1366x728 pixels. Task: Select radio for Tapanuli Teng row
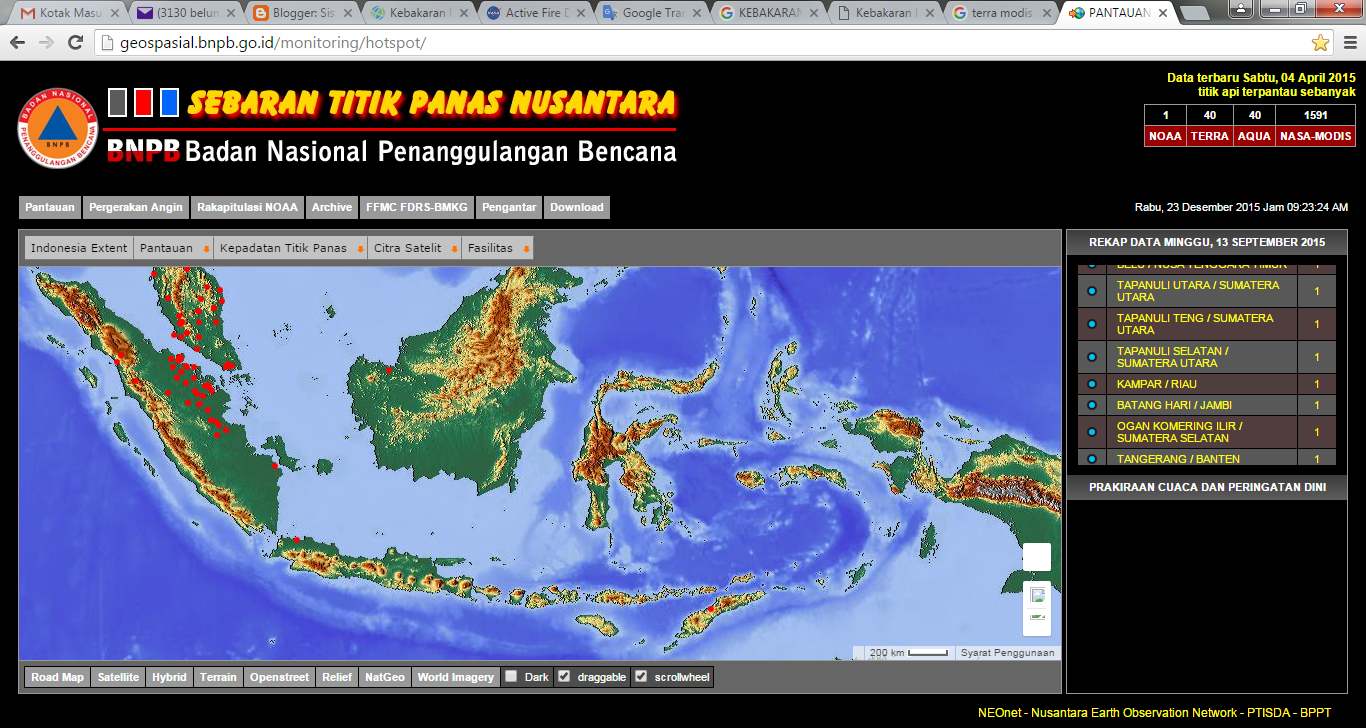coord(1092,324)
